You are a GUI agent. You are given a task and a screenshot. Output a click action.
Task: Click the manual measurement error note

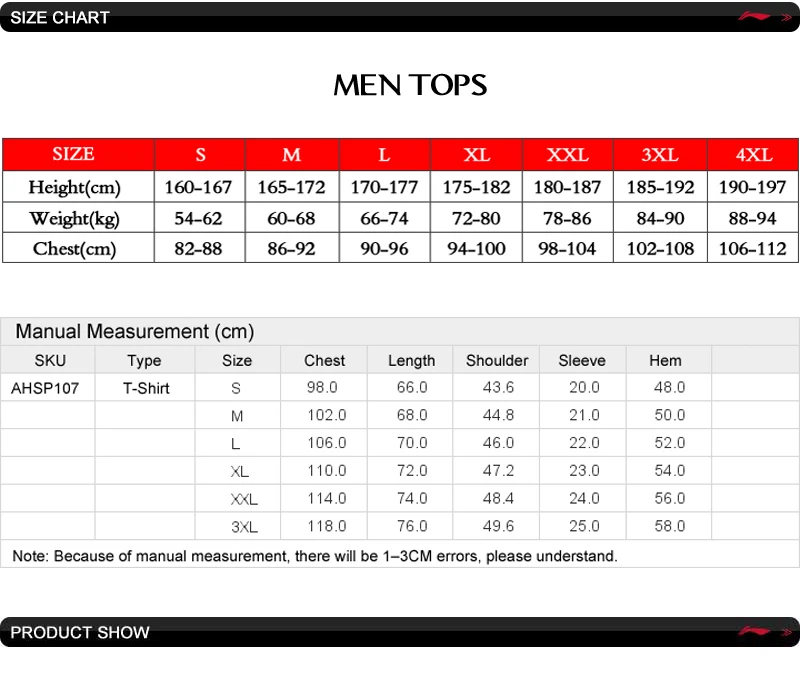coord(315,556)
